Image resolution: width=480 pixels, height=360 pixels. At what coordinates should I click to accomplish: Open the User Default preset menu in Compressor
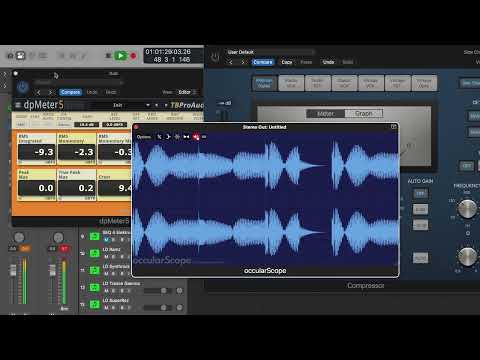coord(270,52)
